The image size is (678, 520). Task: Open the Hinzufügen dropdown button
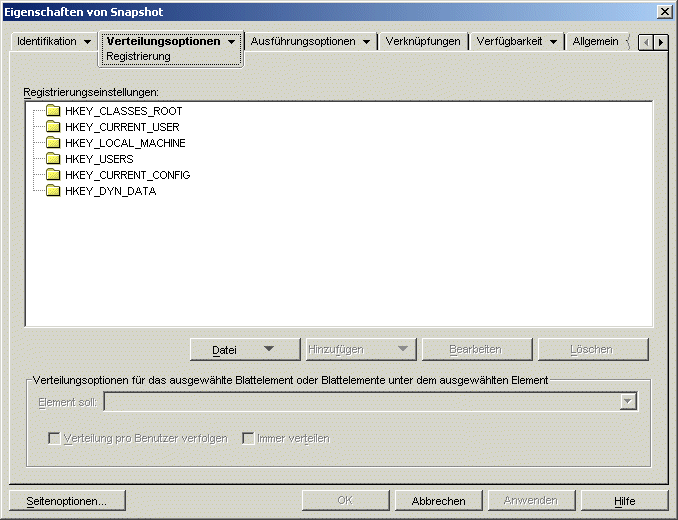pos(361,349)
